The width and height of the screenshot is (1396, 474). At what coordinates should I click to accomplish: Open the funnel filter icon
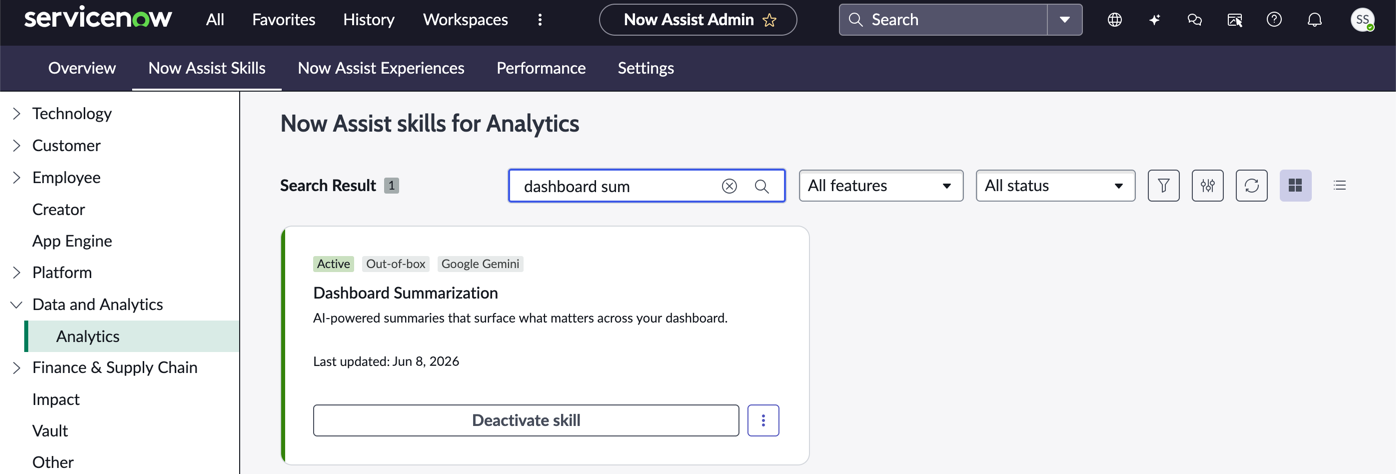pyautogui.click(x=1164, y=186)
